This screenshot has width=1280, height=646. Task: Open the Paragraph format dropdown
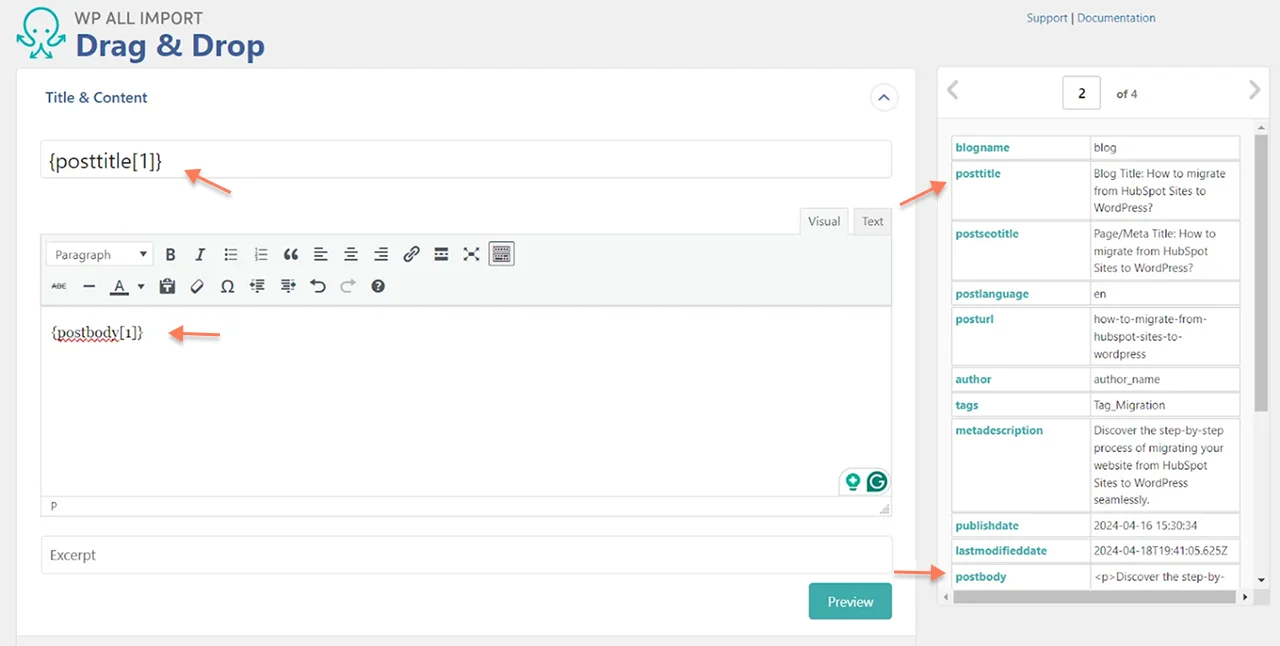(x=100, y=255)
